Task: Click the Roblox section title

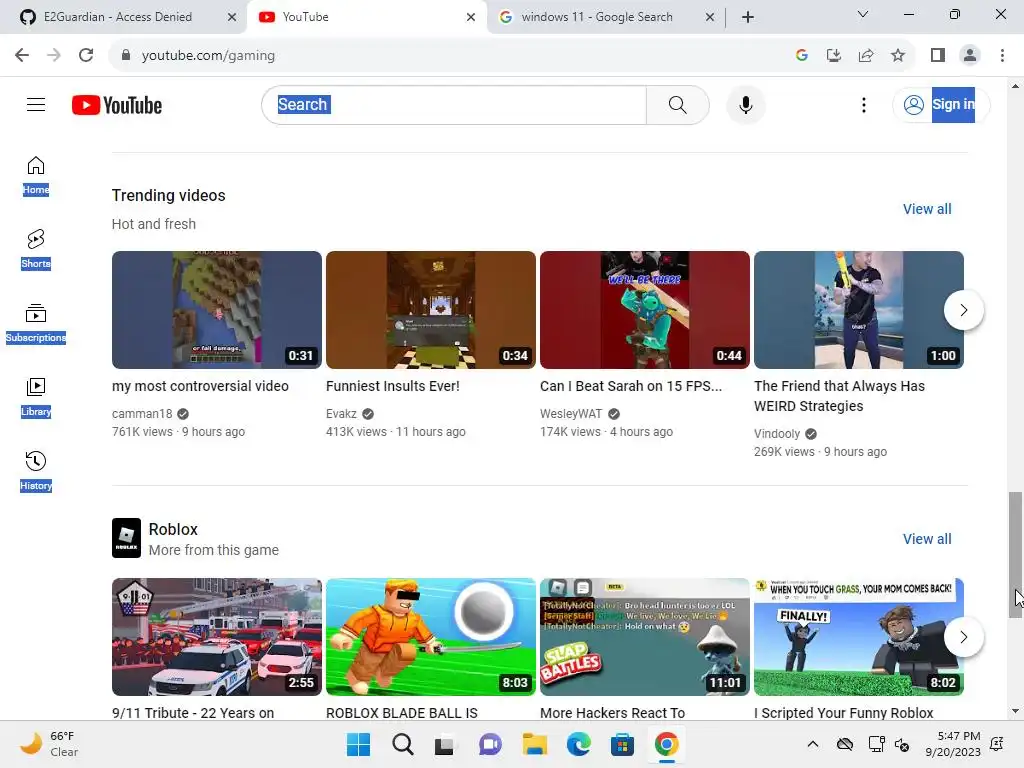Action: click(x=173, y=529)
